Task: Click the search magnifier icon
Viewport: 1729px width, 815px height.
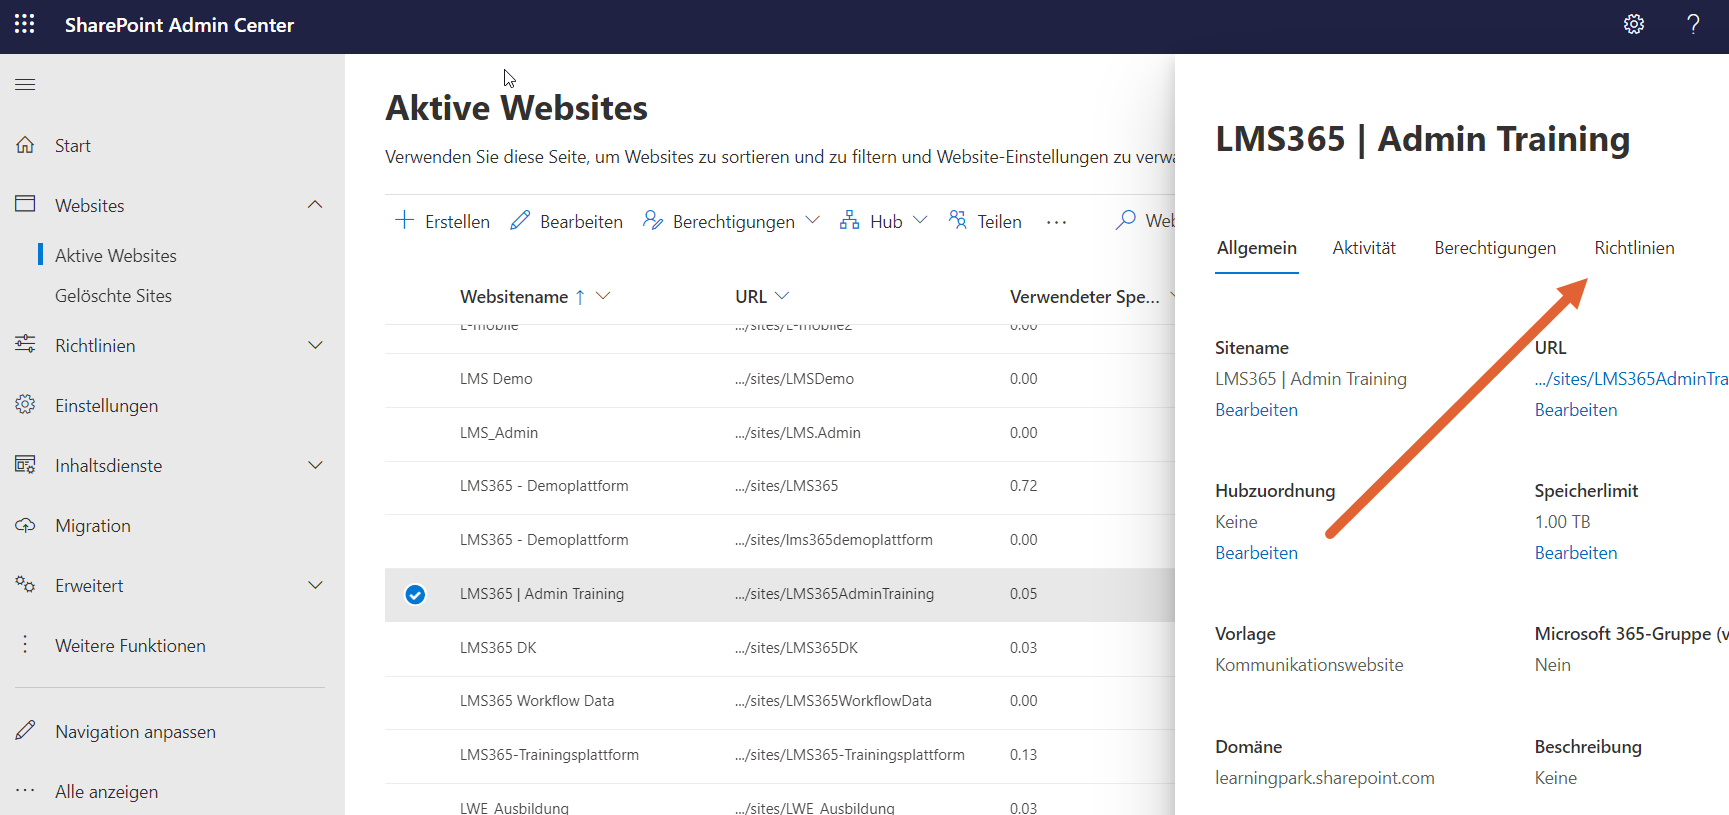Action: tap(1126, 220)
